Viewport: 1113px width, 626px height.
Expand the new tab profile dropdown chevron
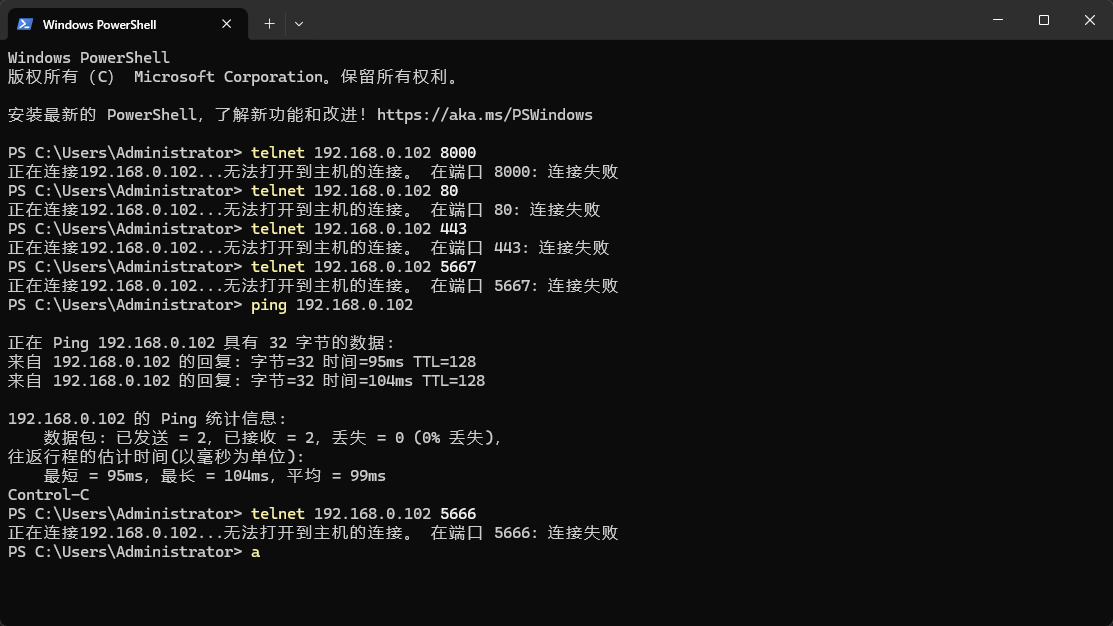coord(298,24)
